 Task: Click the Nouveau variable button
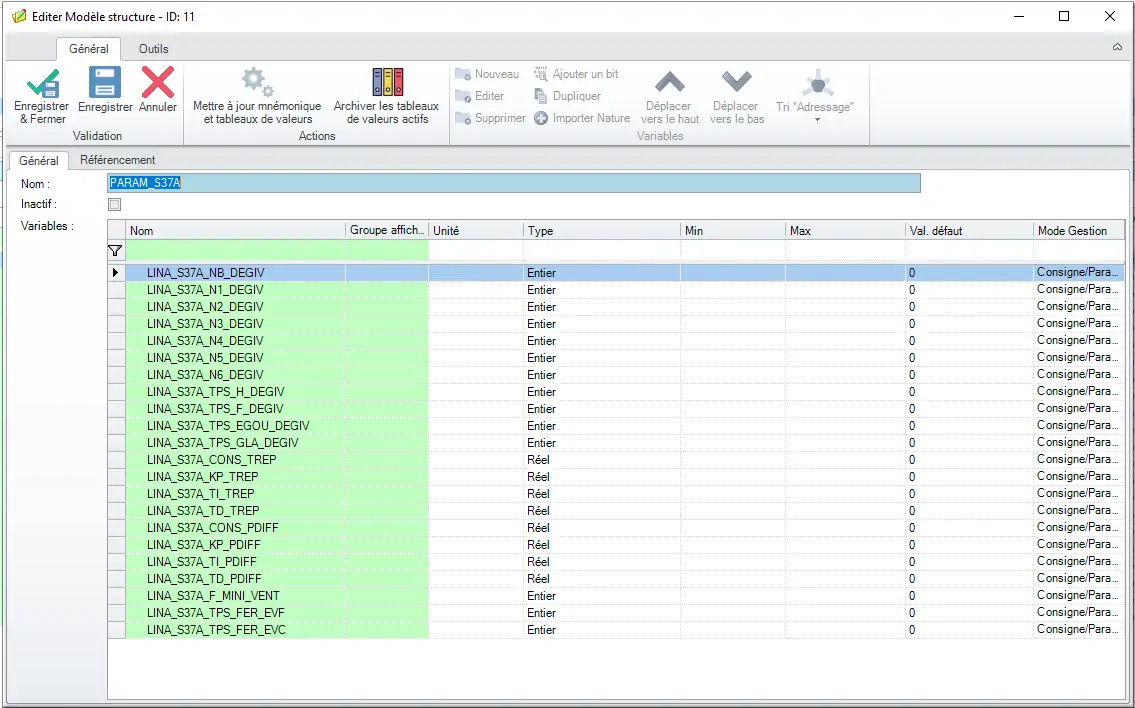[x=487, y=74]
